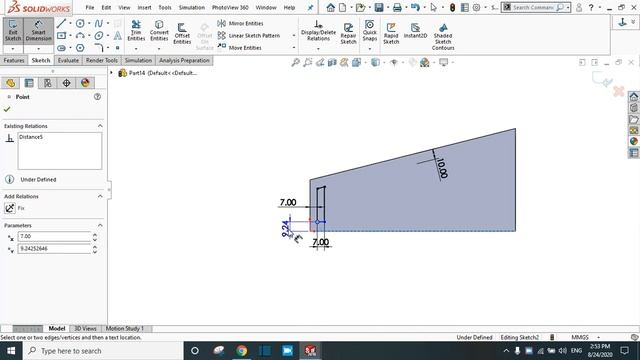The image size is (640, 360).
Task: Open Quick Snaps dropdown arrow
Action: pos(369,49)
